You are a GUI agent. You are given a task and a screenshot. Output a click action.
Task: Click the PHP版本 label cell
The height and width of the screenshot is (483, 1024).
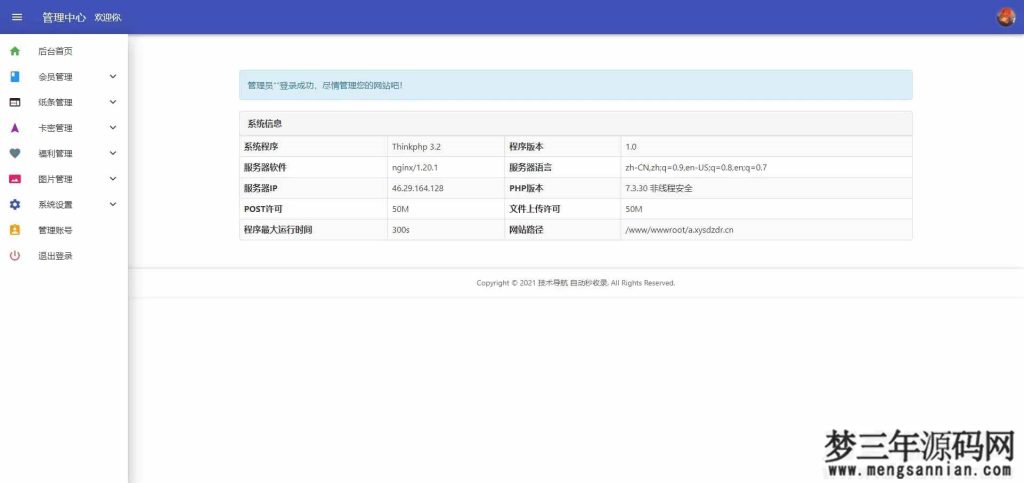click(x=562, y=189)
